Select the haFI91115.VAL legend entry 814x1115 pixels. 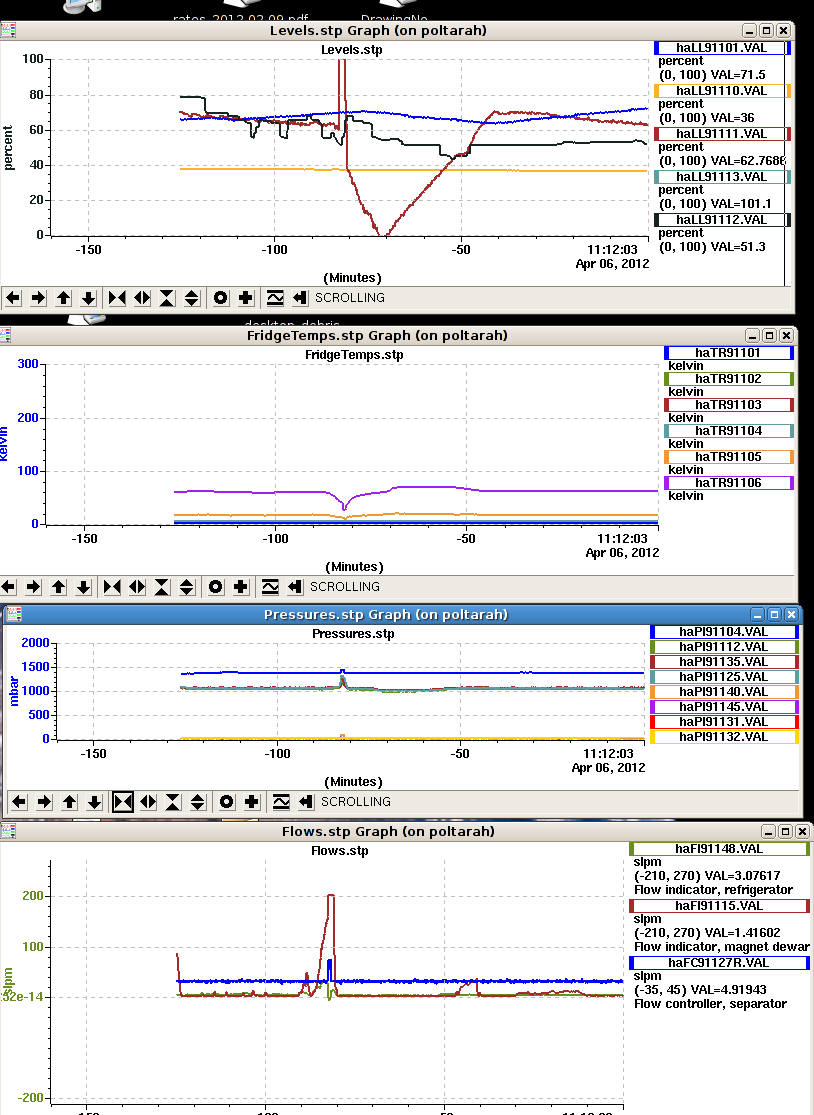coord(719,906)
